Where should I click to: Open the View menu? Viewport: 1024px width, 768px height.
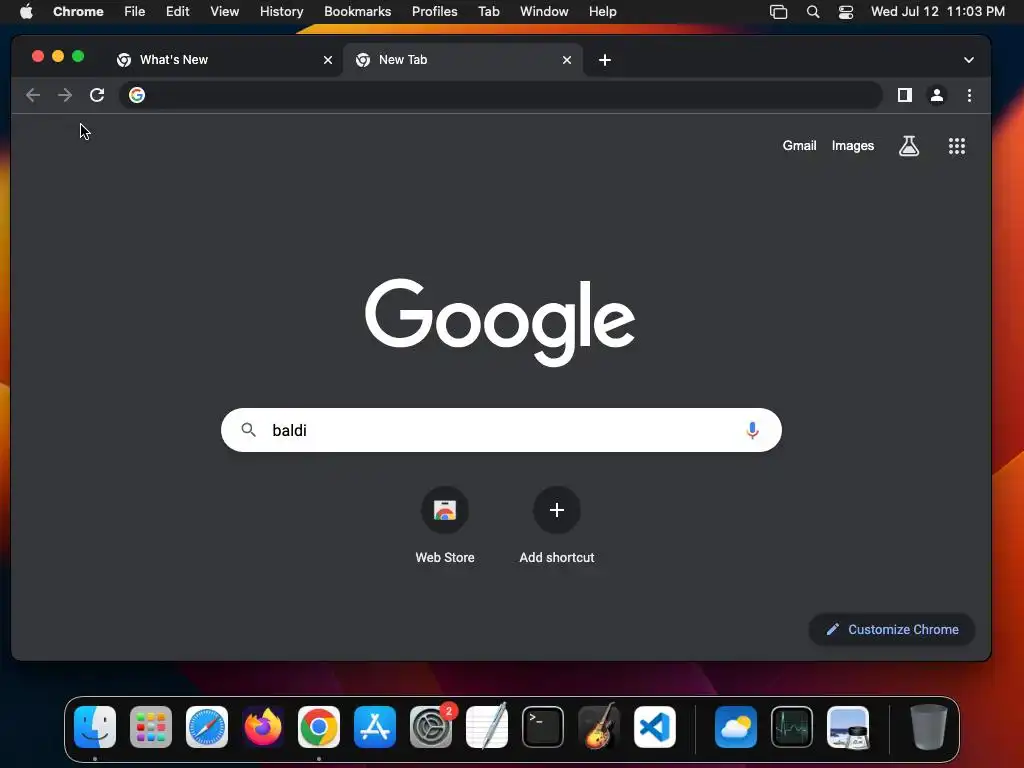tap(225, 12)
